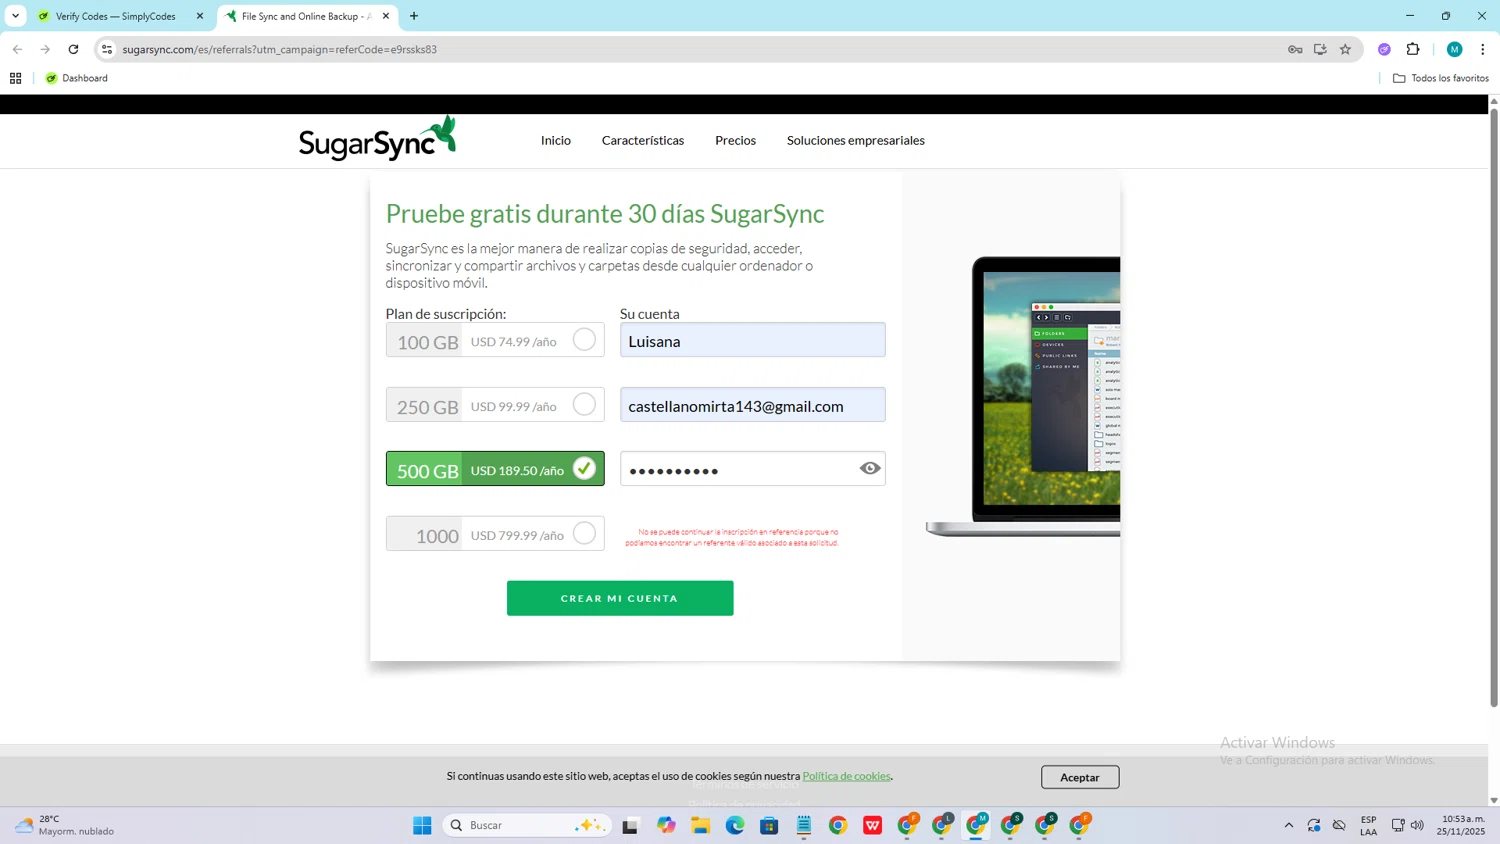Show hidden system tray icons

click(1289, 825)
